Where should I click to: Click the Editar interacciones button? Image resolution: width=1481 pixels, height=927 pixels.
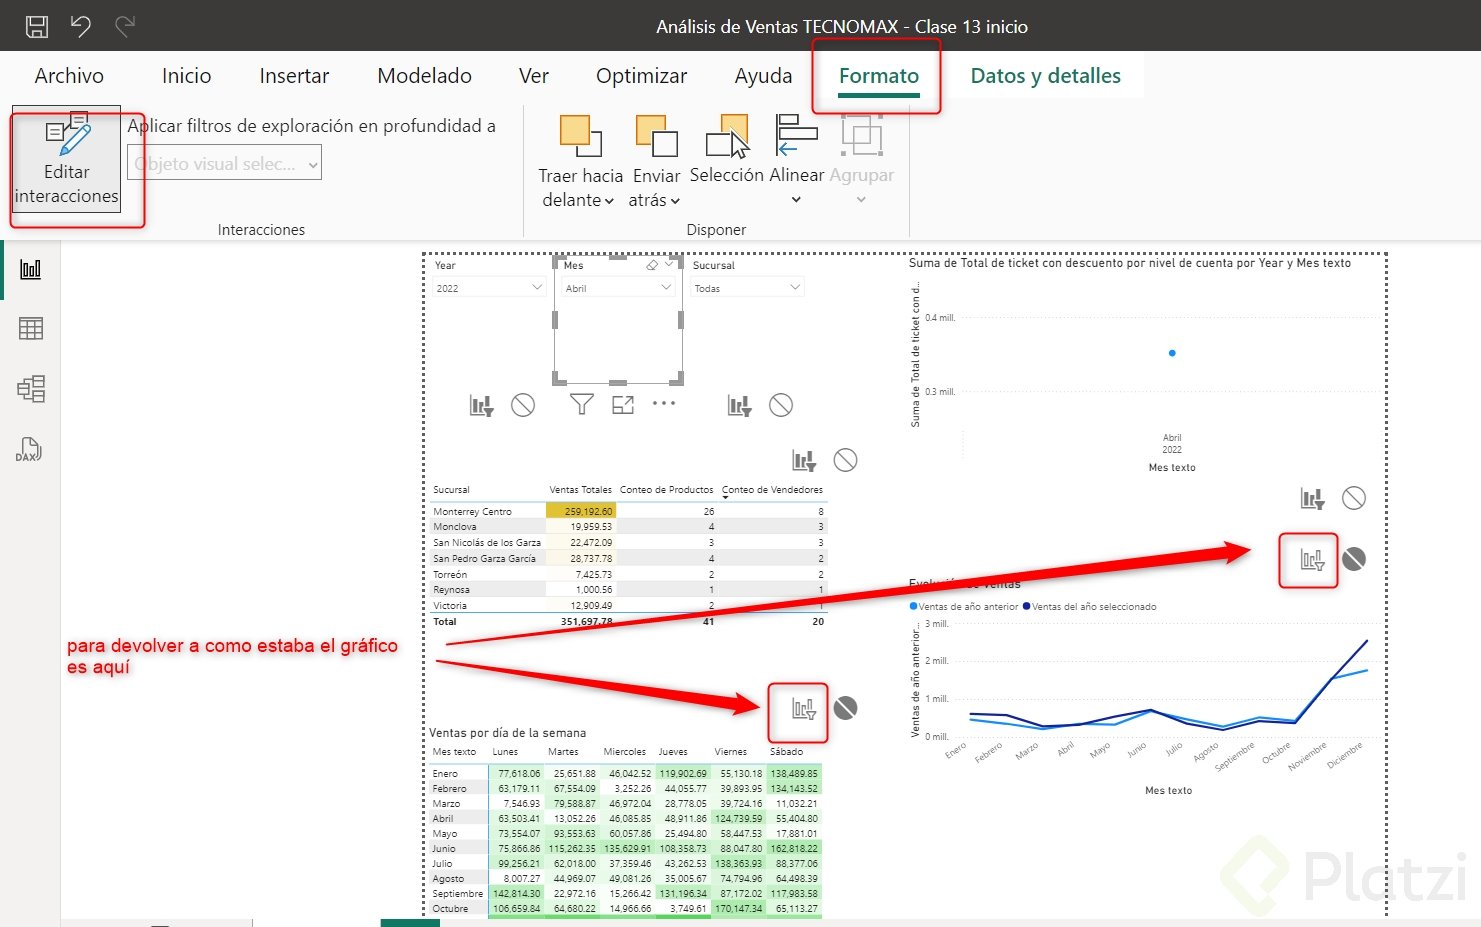point(67,161)
